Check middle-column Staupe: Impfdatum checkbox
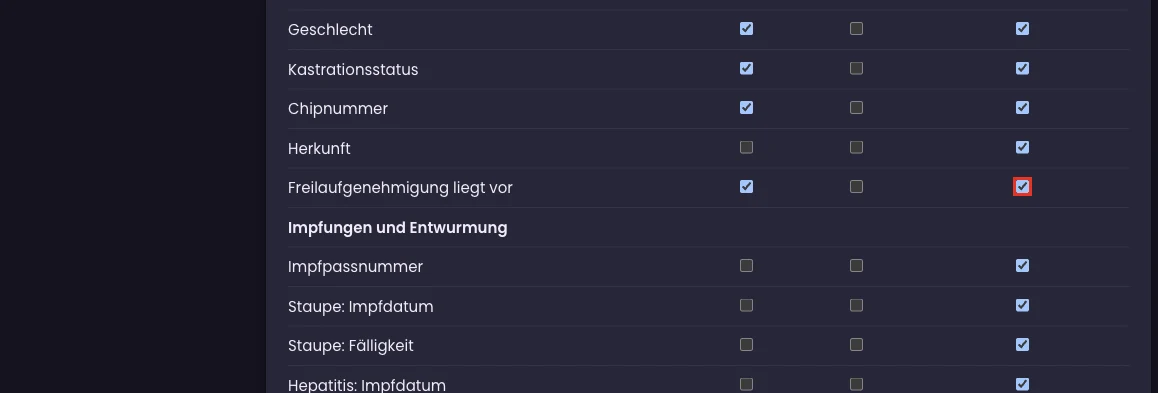The width and height of the screenshot is (1158, 393). coord(856,305)
